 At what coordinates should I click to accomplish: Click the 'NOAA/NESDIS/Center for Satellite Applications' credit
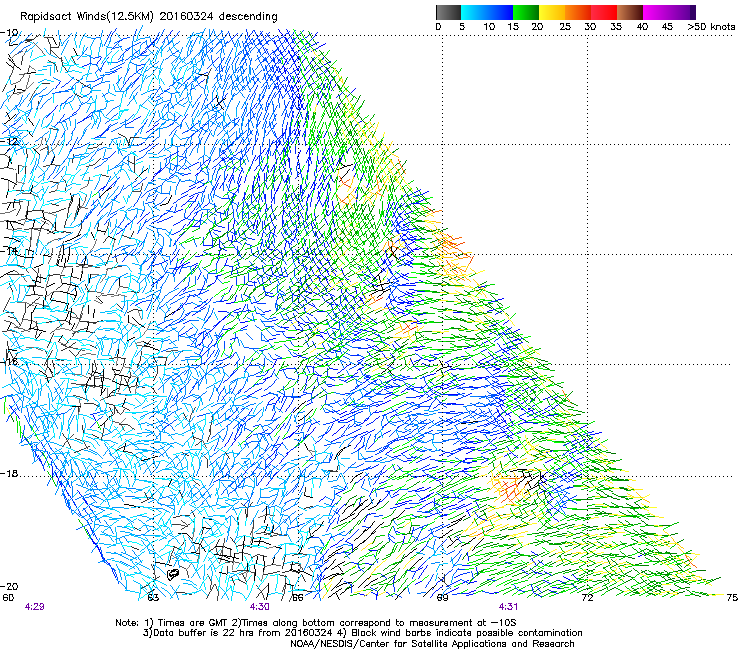point(432,644)
